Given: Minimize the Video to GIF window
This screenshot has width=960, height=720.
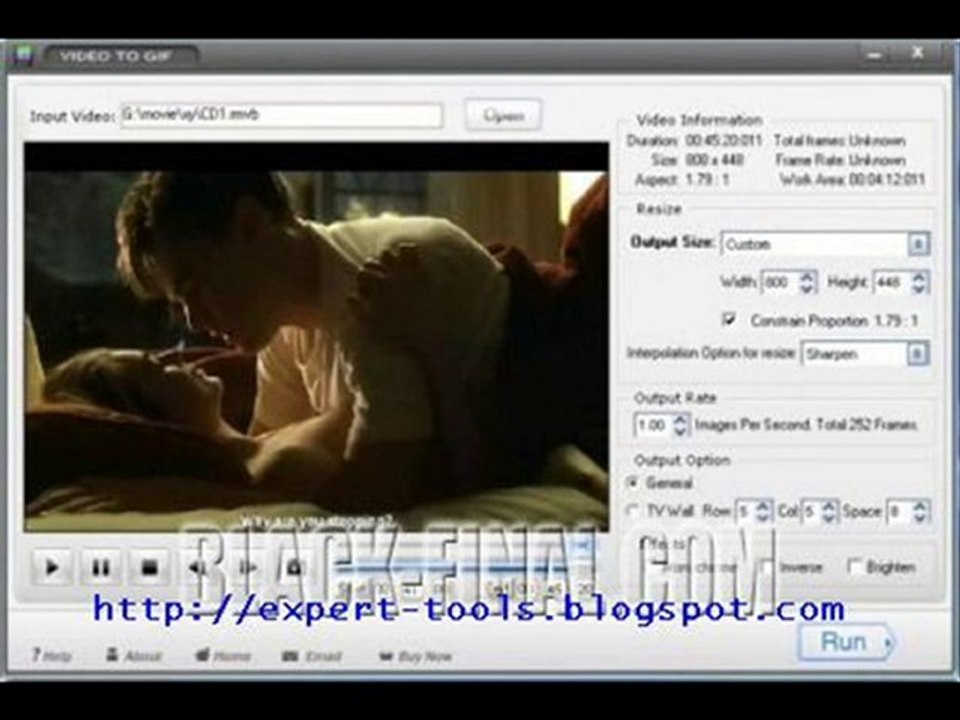Looking at the screenshot, I should click(875, 55).
